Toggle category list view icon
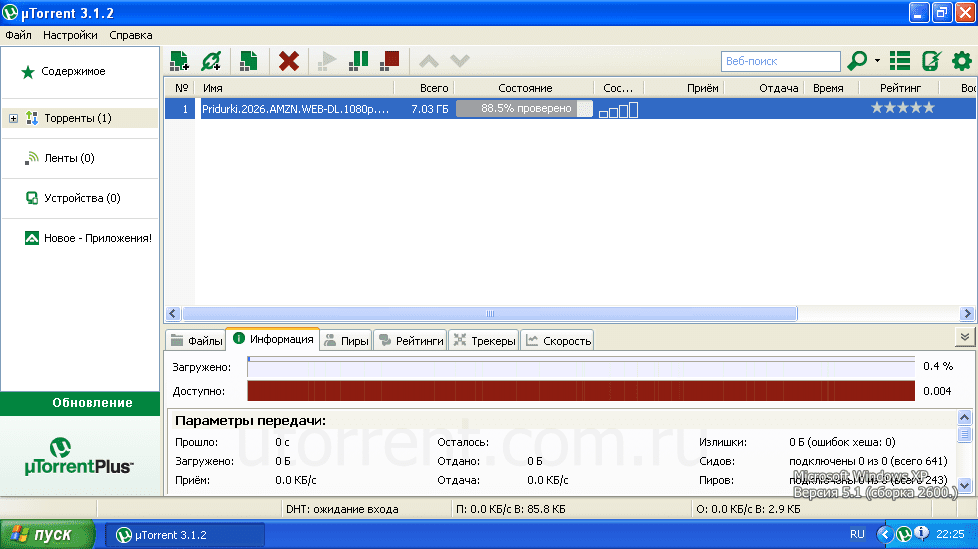978x549 pixels. coord(899,61)
